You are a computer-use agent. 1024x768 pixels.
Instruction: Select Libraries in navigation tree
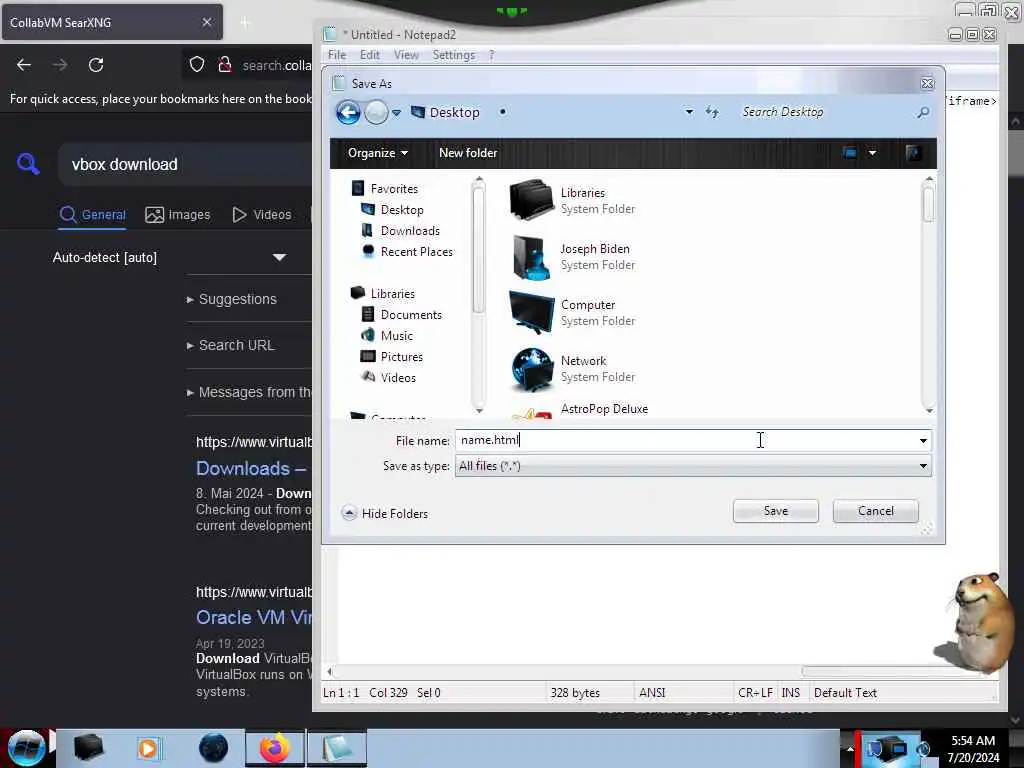click(392, 294)
